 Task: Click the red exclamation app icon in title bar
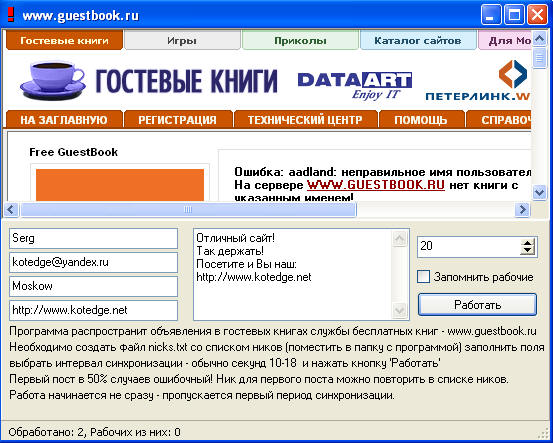click(11, 15)
